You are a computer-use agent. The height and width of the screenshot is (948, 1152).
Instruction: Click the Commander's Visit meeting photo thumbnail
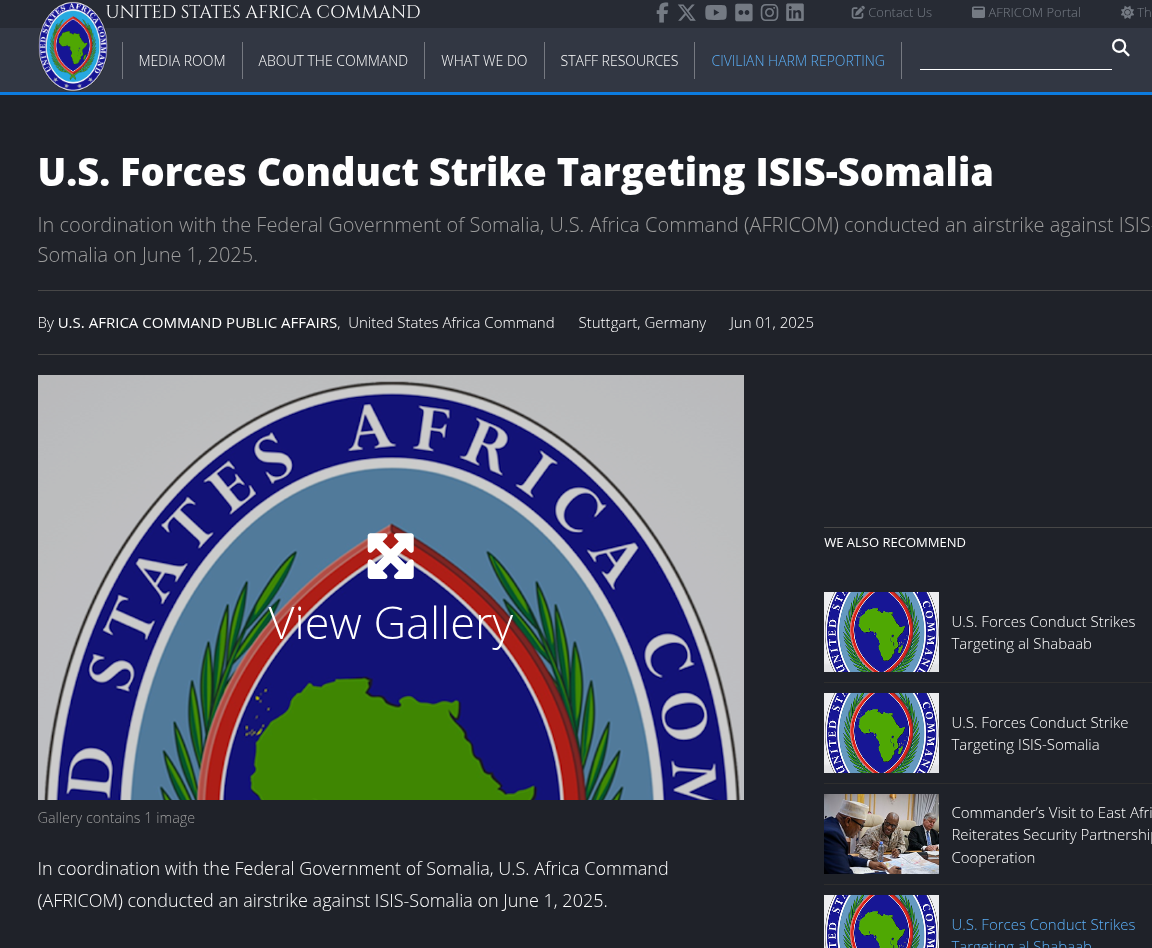(x=882, y=834)
